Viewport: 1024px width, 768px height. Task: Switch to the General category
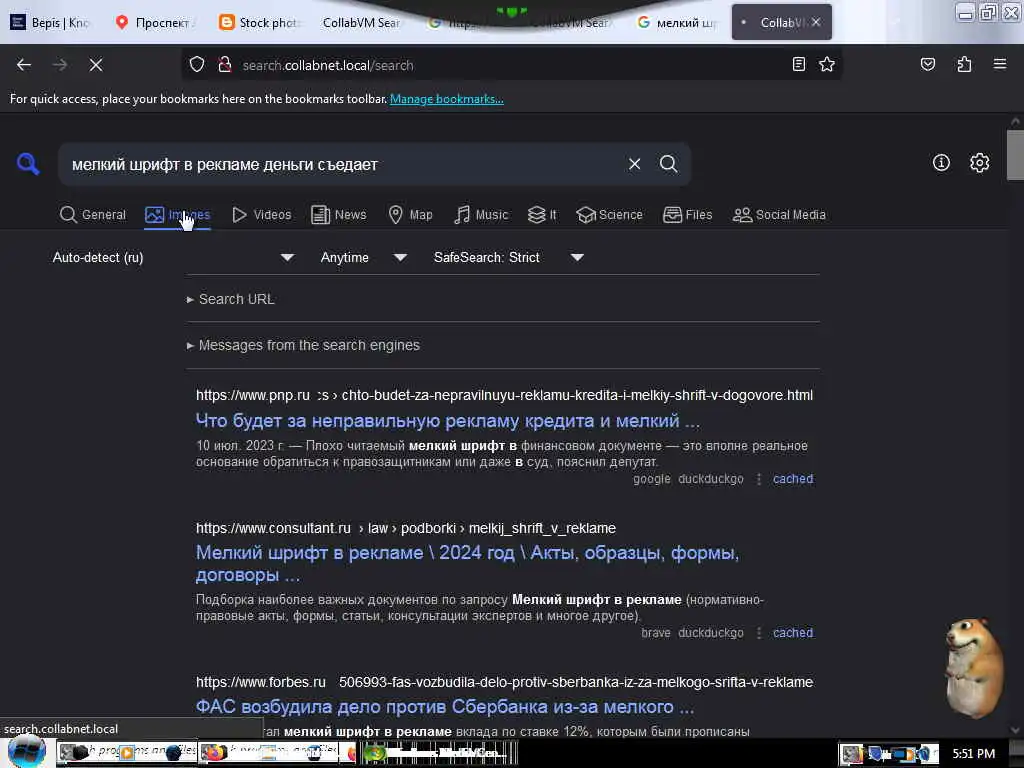coord(92,215)
